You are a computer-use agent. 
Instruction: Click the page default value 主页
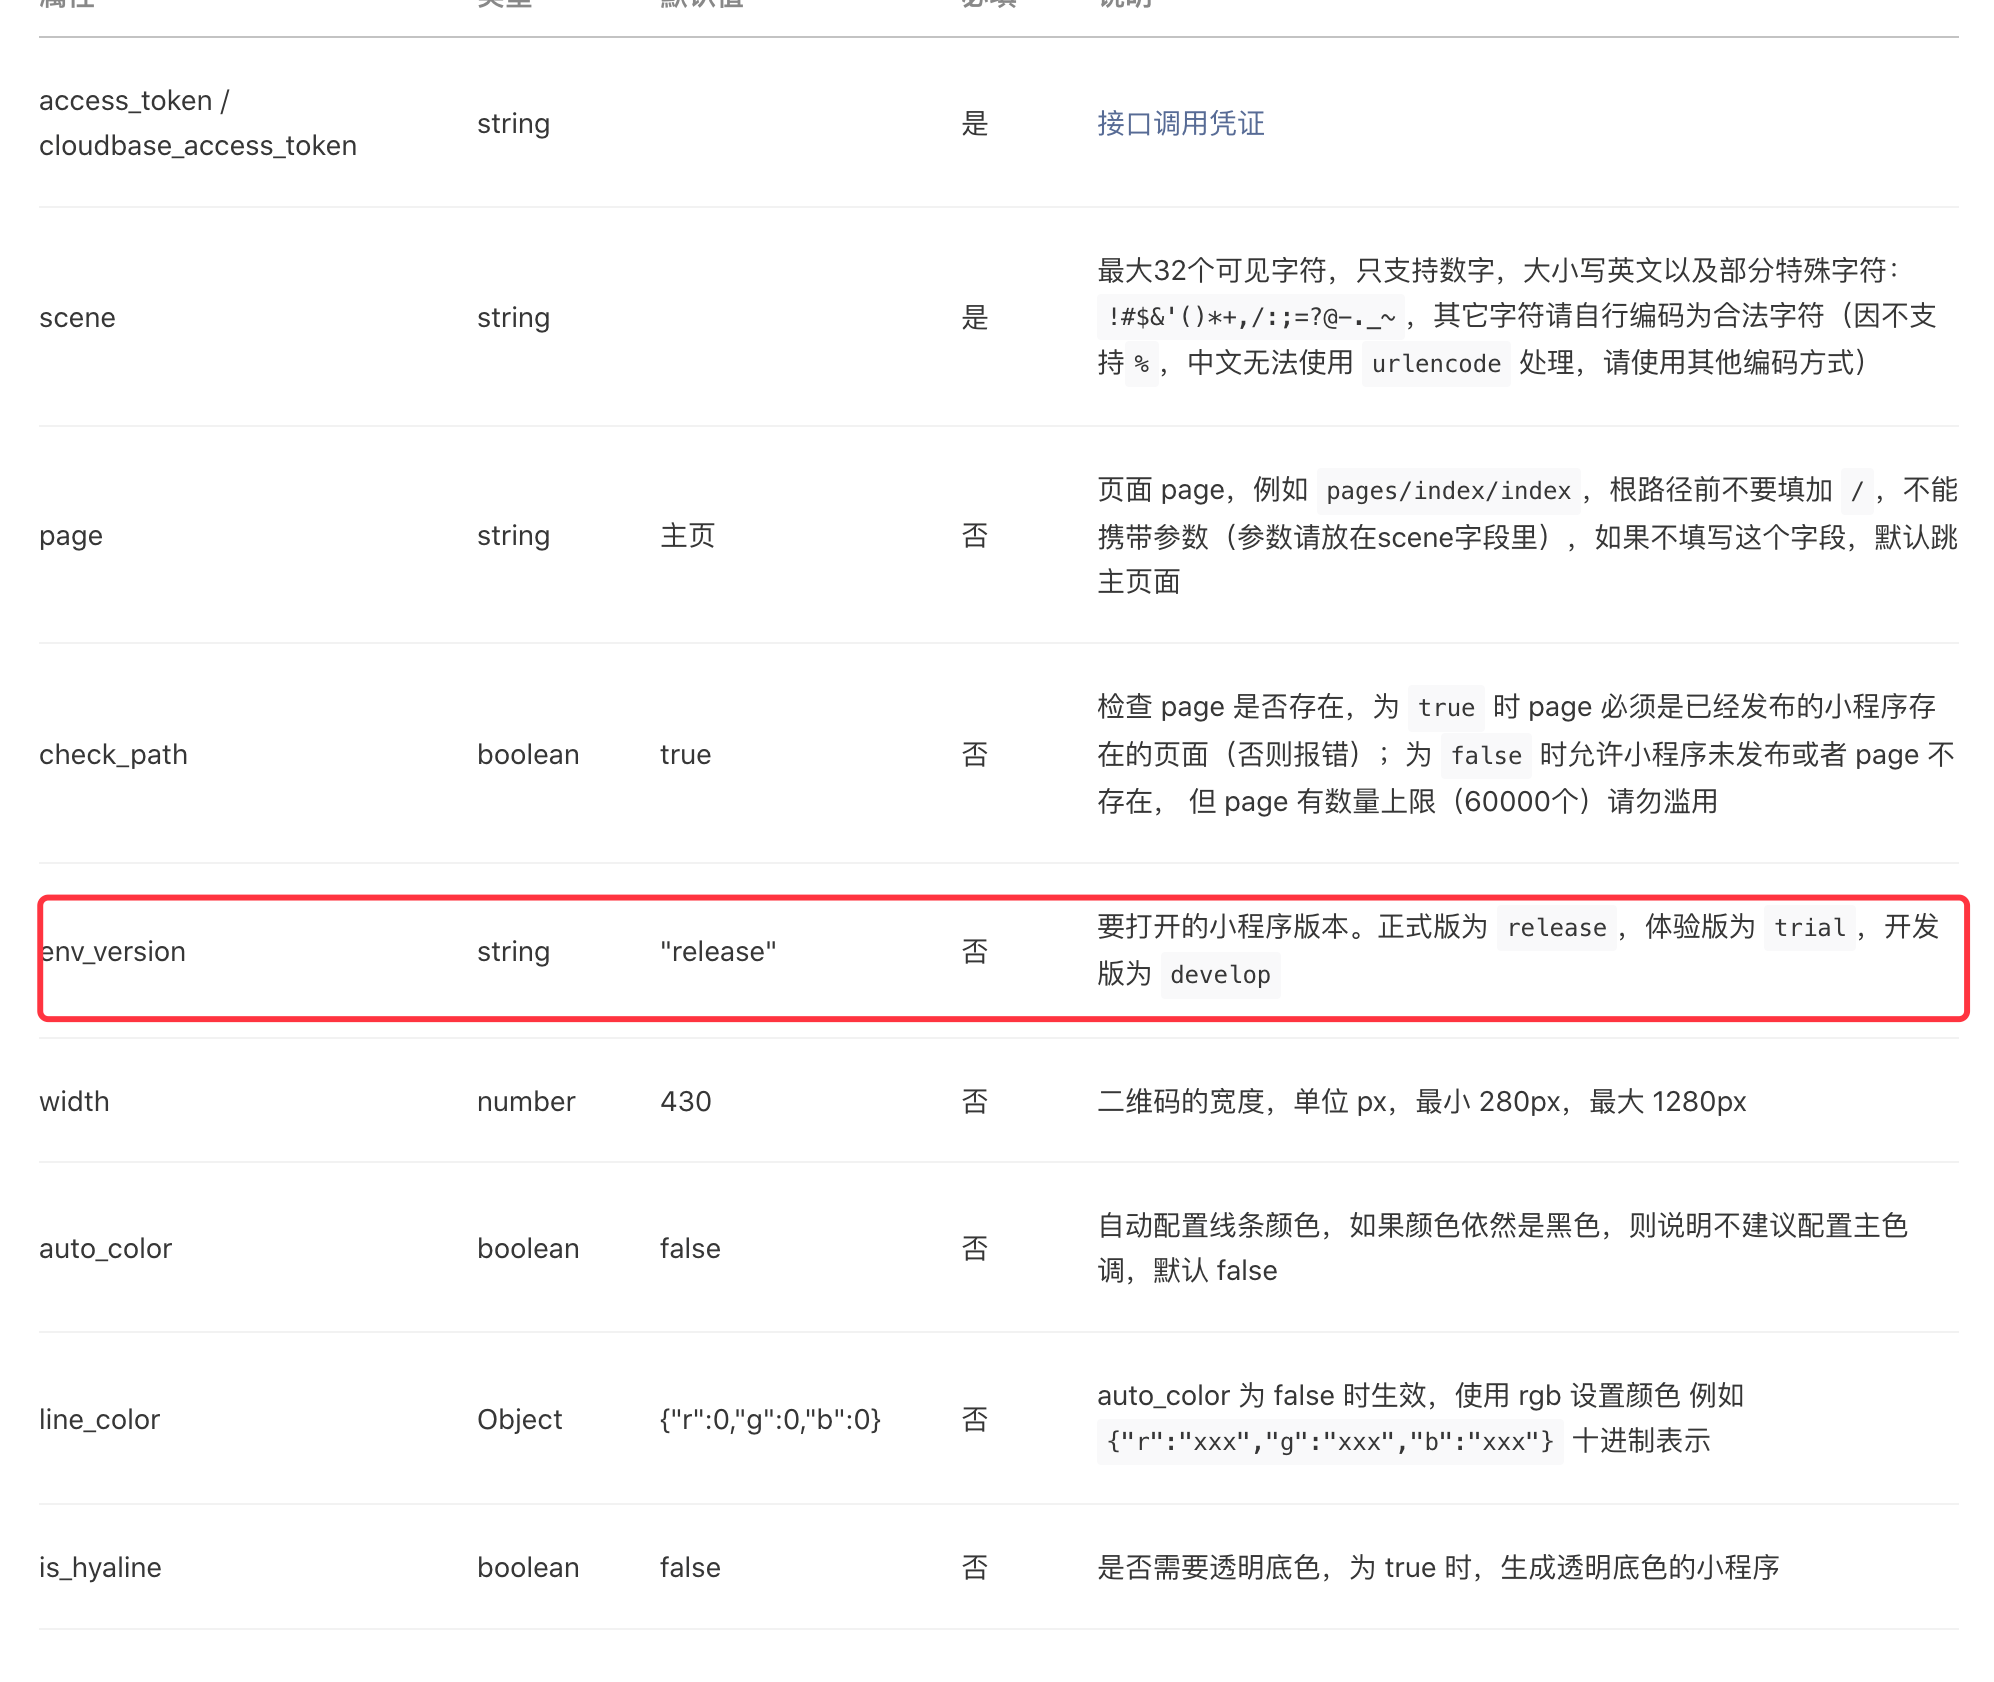coord(687,536)
